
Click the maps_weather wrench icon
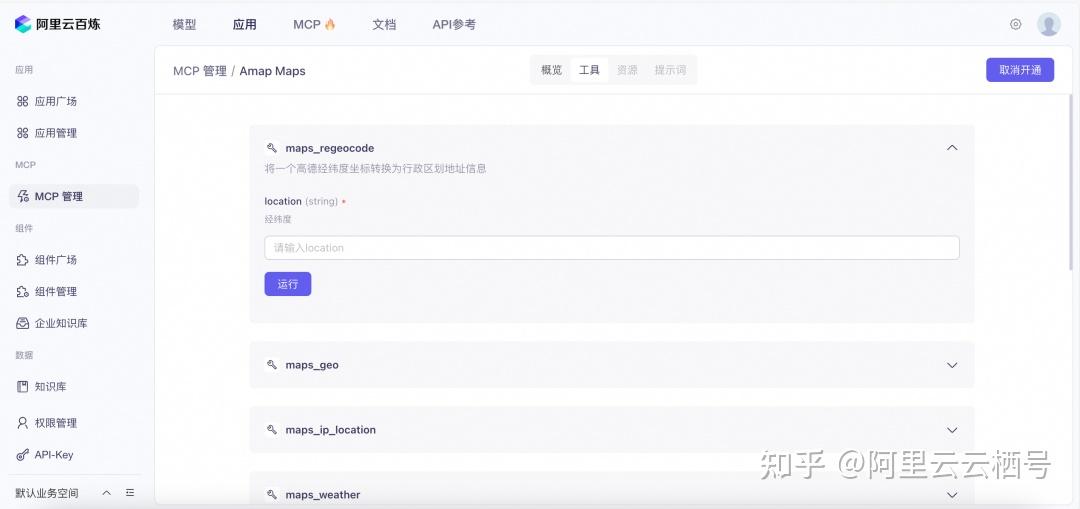pos(271,495)
